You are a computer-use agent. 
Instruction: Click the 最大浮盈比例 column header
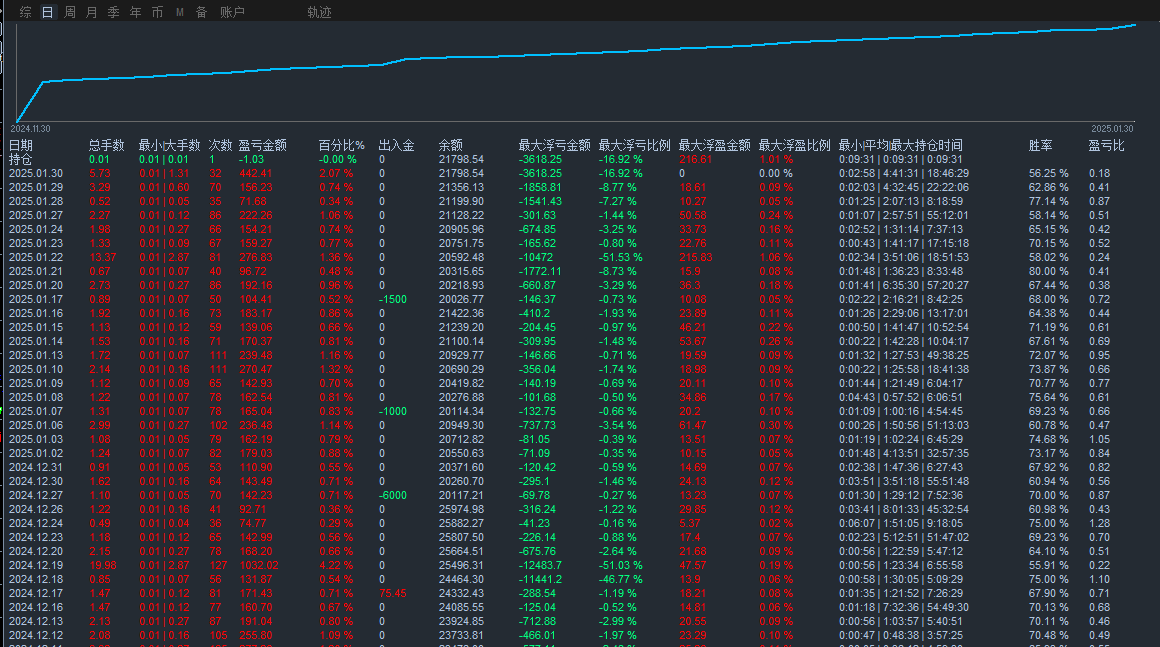tap(795, 145)
